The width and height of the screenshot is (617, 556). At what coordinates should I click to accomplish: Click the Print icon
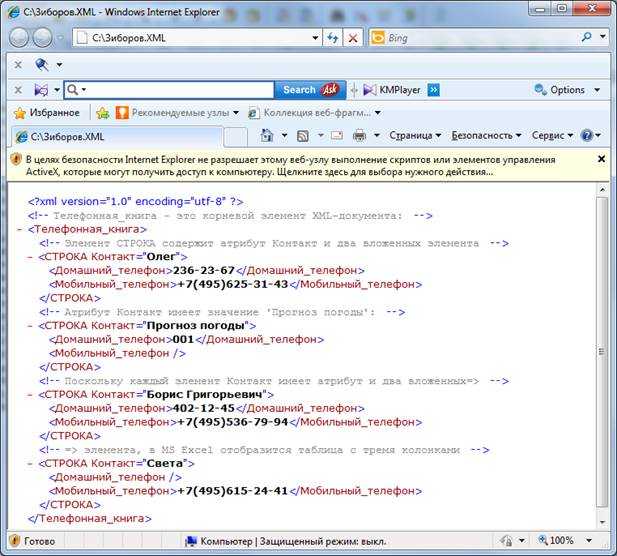[360, 136]
